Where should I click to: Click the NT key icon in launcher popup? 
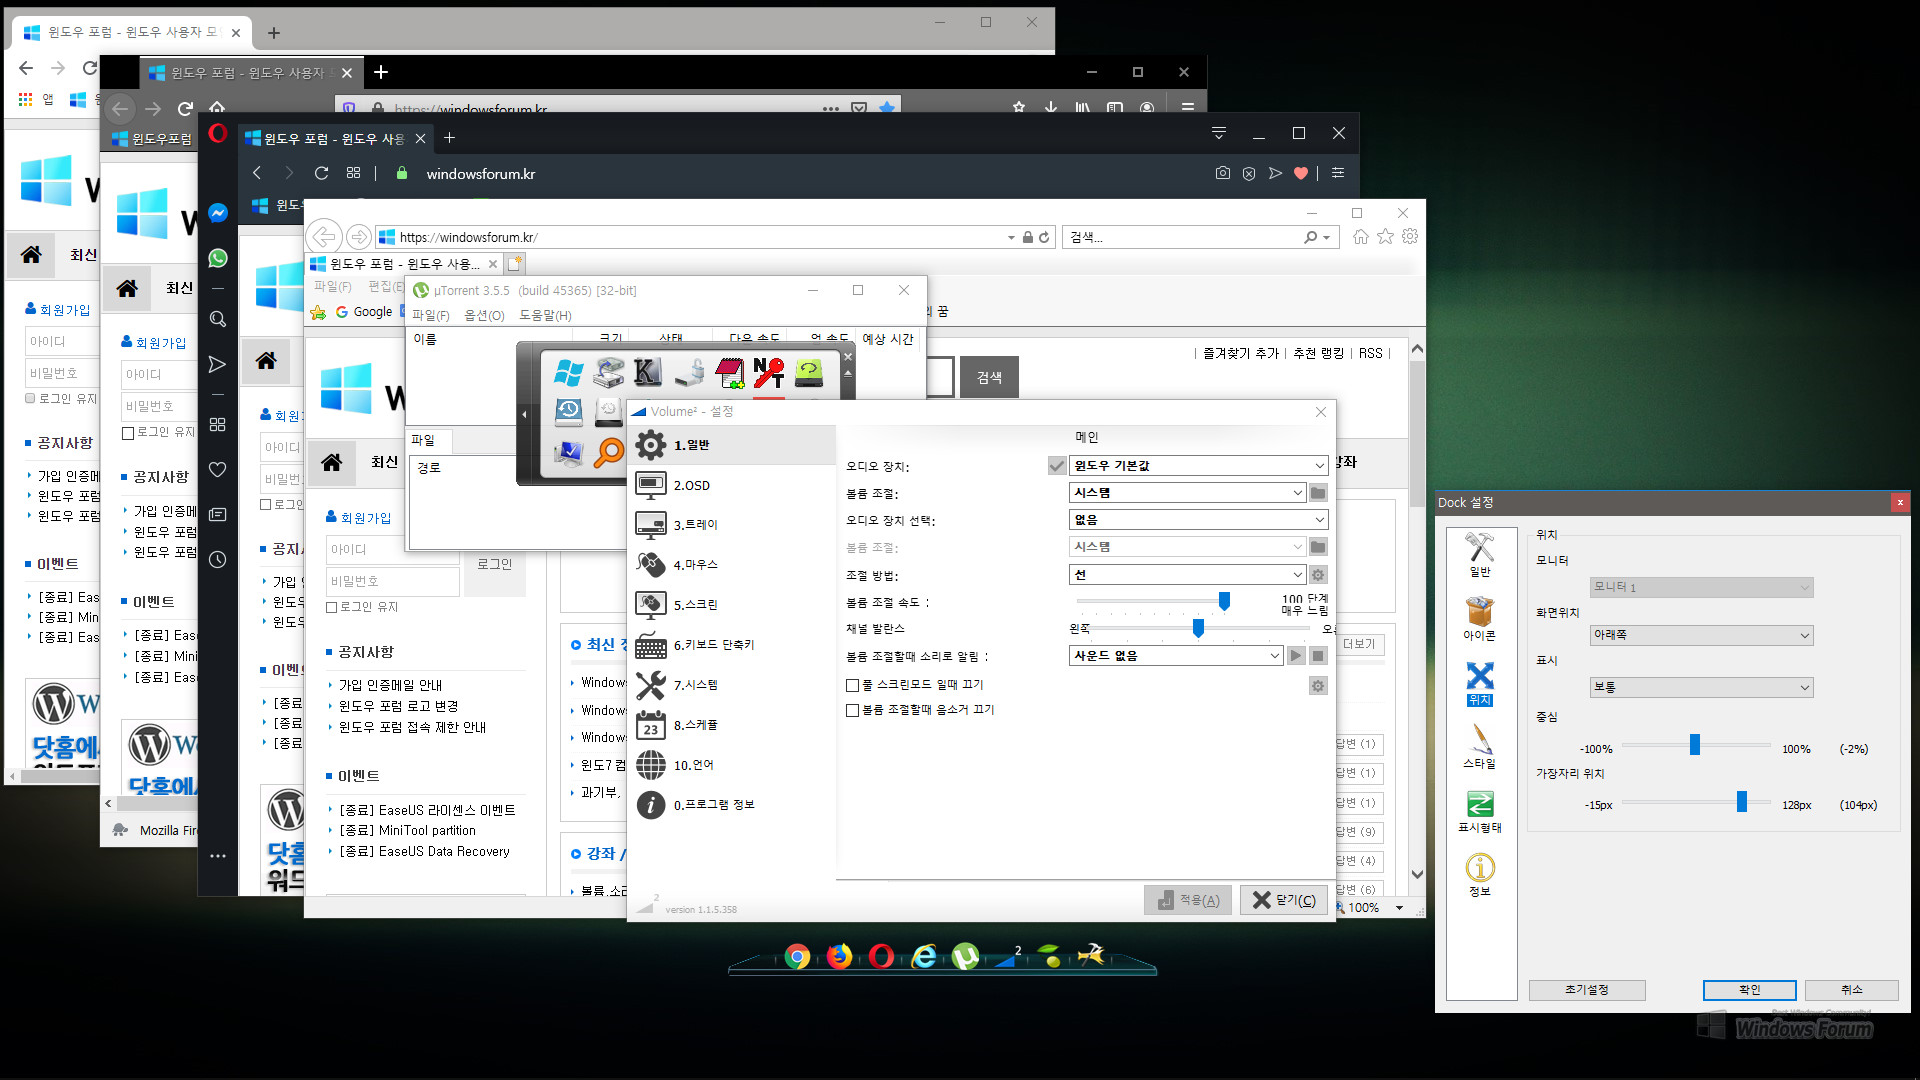click(768, 373)
